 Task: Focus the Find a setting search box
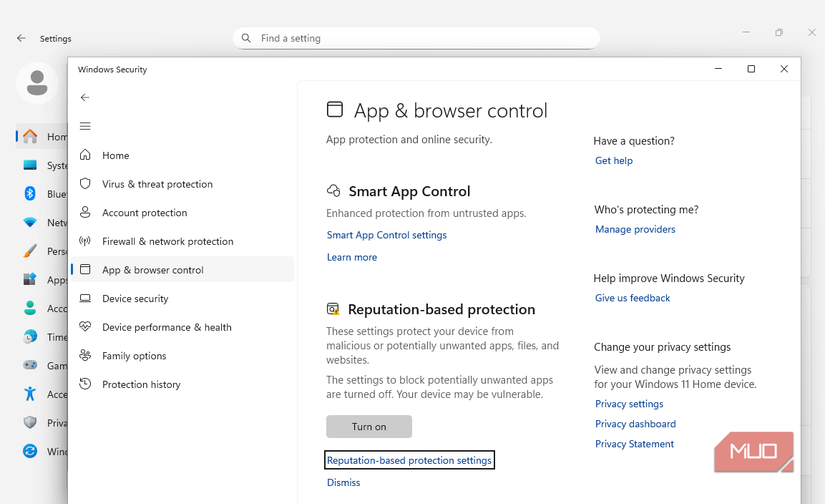[x=416, y=38]
